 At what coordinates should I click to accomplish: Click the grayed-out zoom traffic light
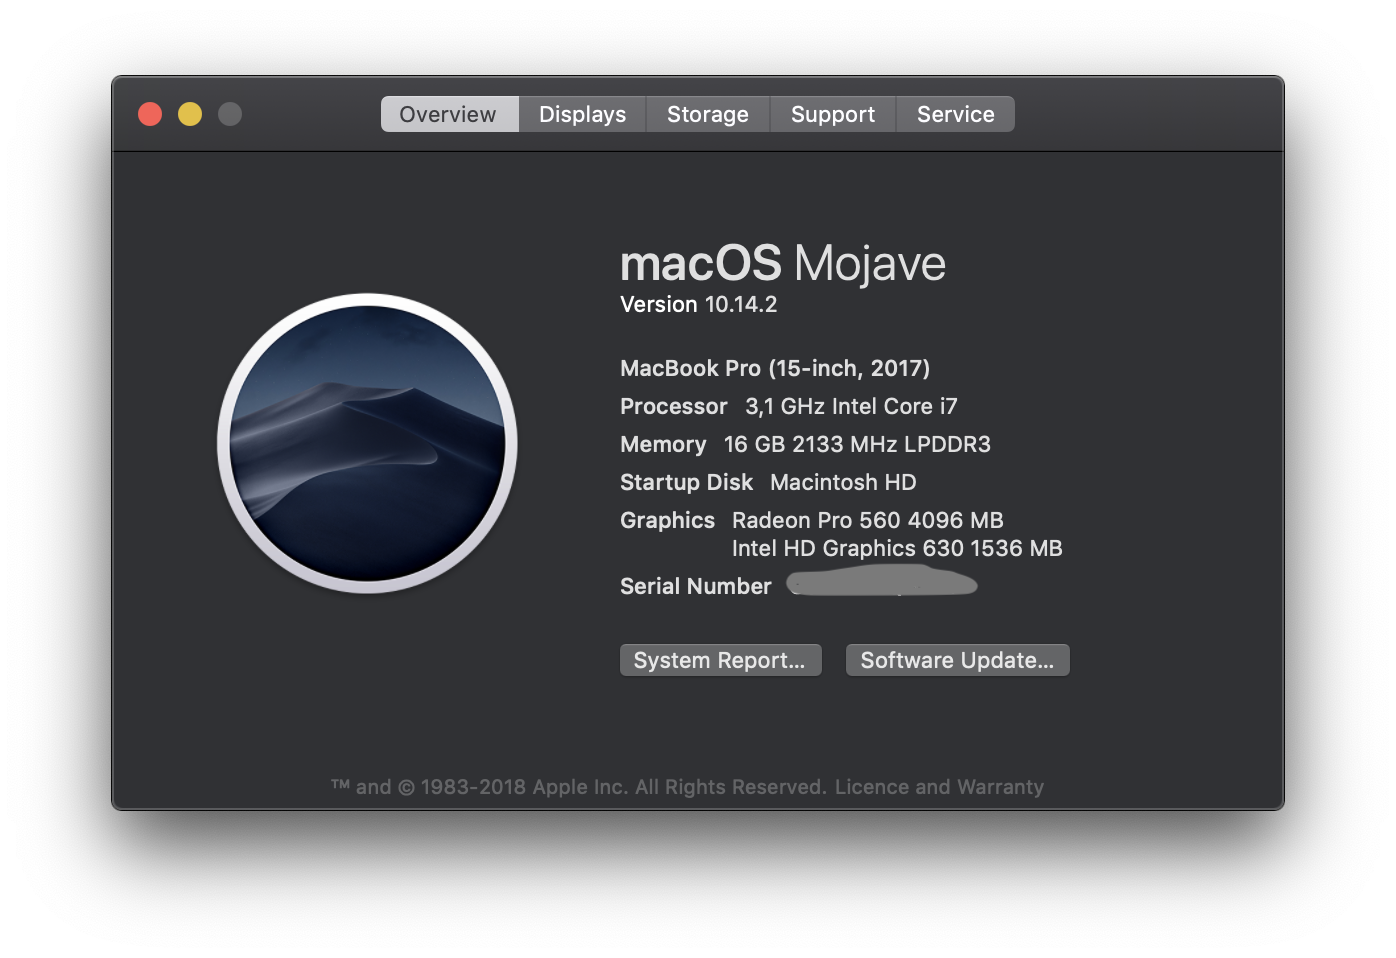229,113
